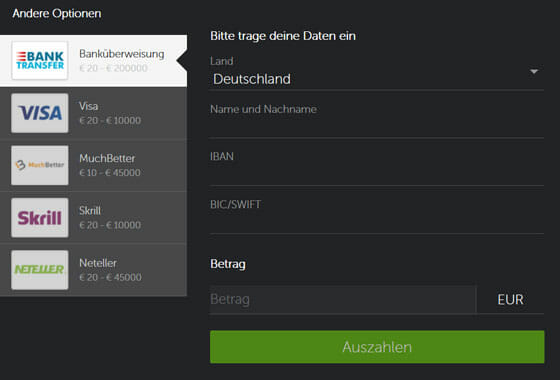
Task: Click the Bitte trage deine Daten ein heading
Action: pos(283,36)
